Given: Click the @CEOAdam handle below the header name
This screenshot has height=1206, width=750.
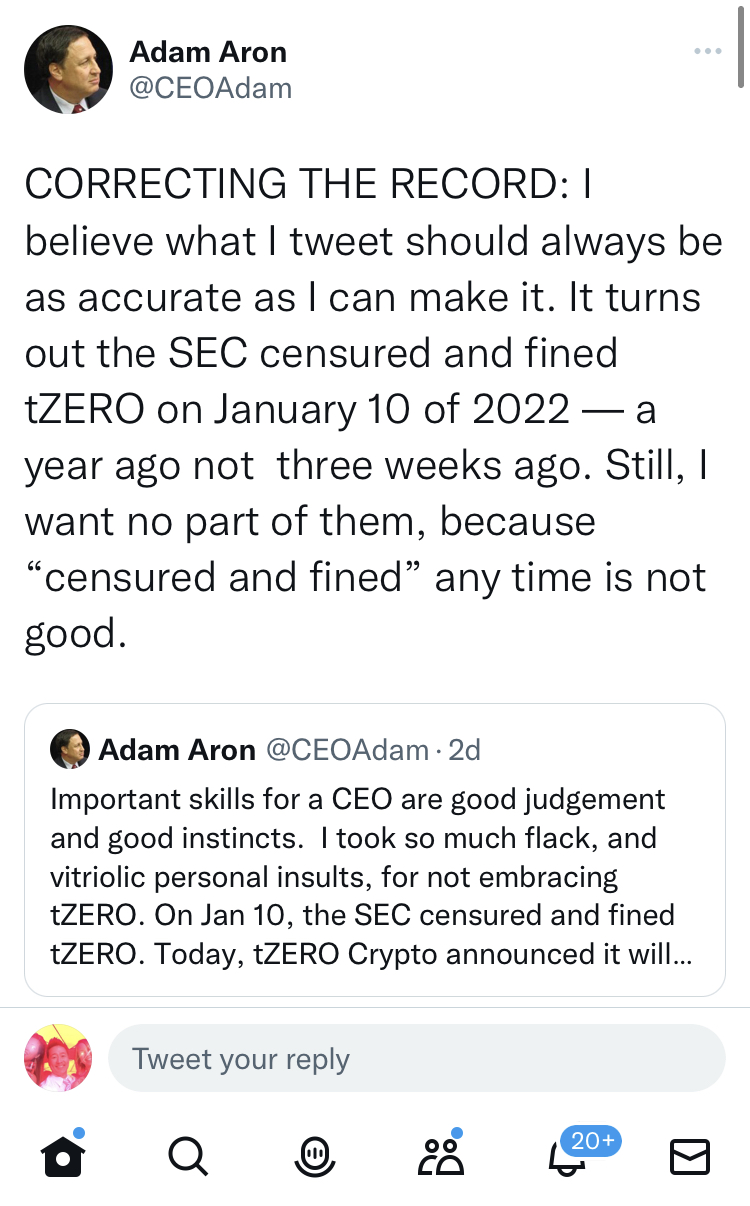Looking at the screenshot, I should [x=211, y=88].
